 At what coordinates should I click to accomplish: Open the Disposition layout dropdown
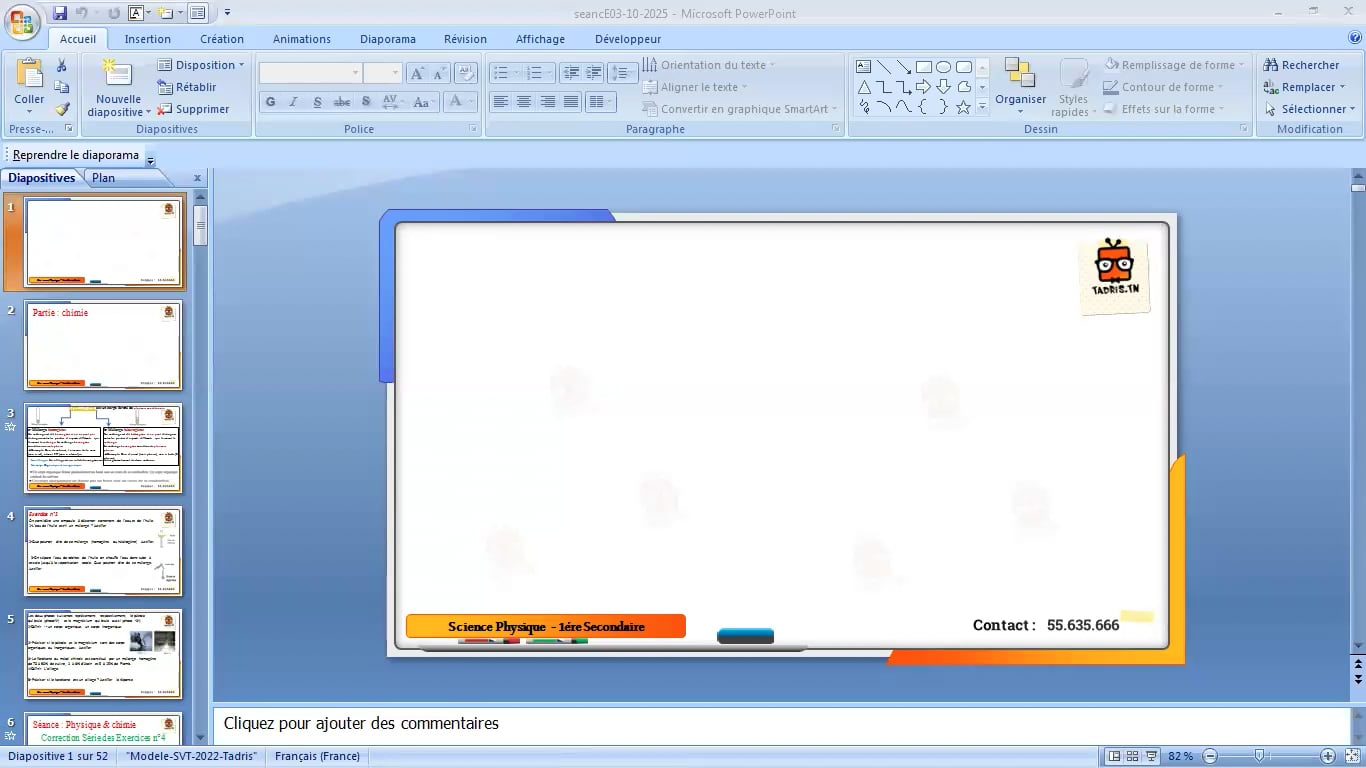201,65
